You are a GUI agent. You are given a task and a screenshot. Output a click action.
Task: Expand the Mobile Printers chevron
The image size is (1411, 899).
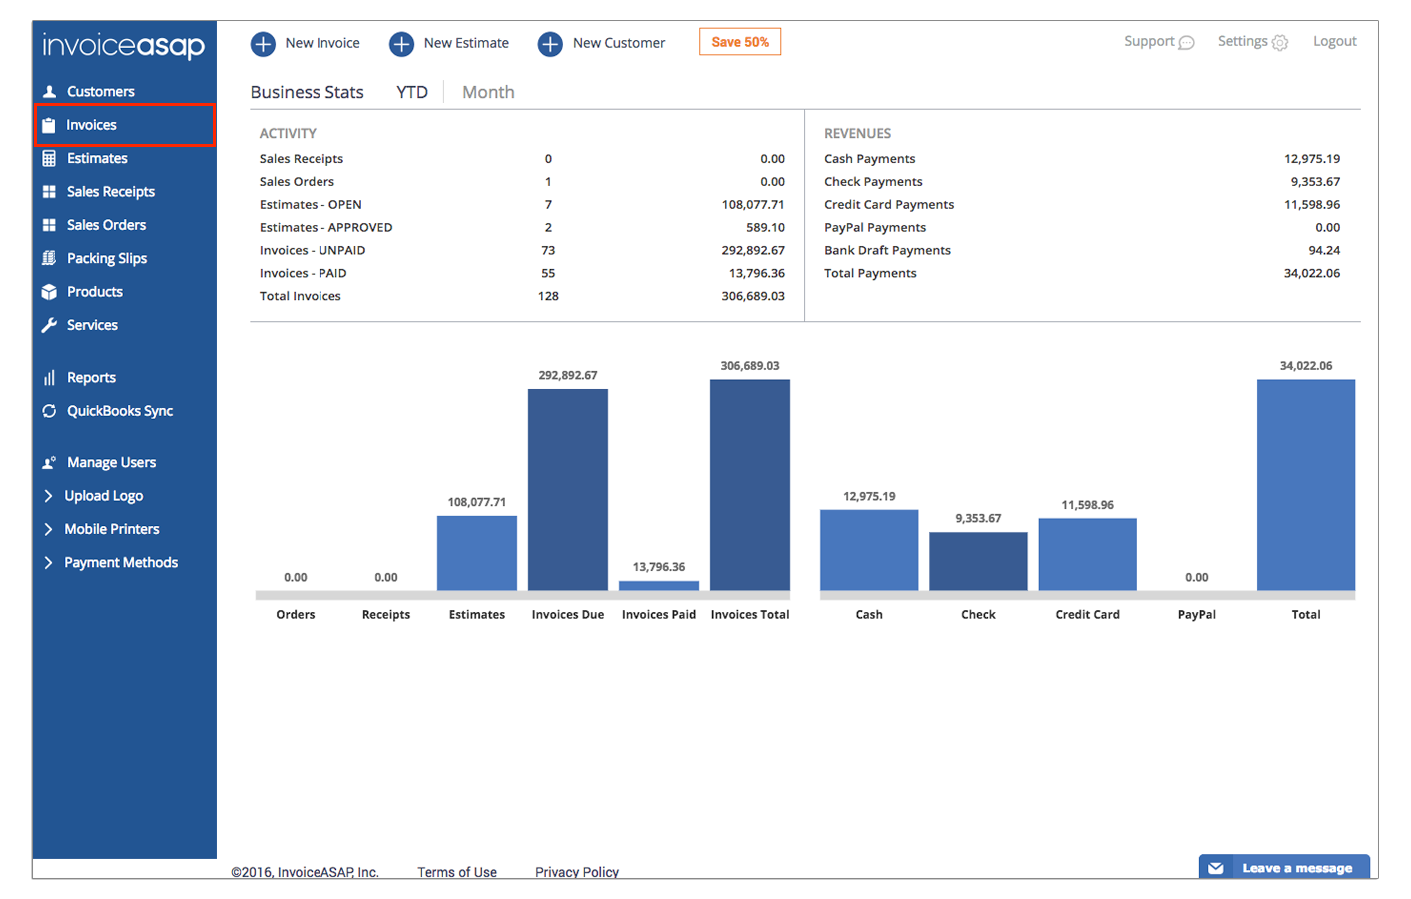(48, 529)
